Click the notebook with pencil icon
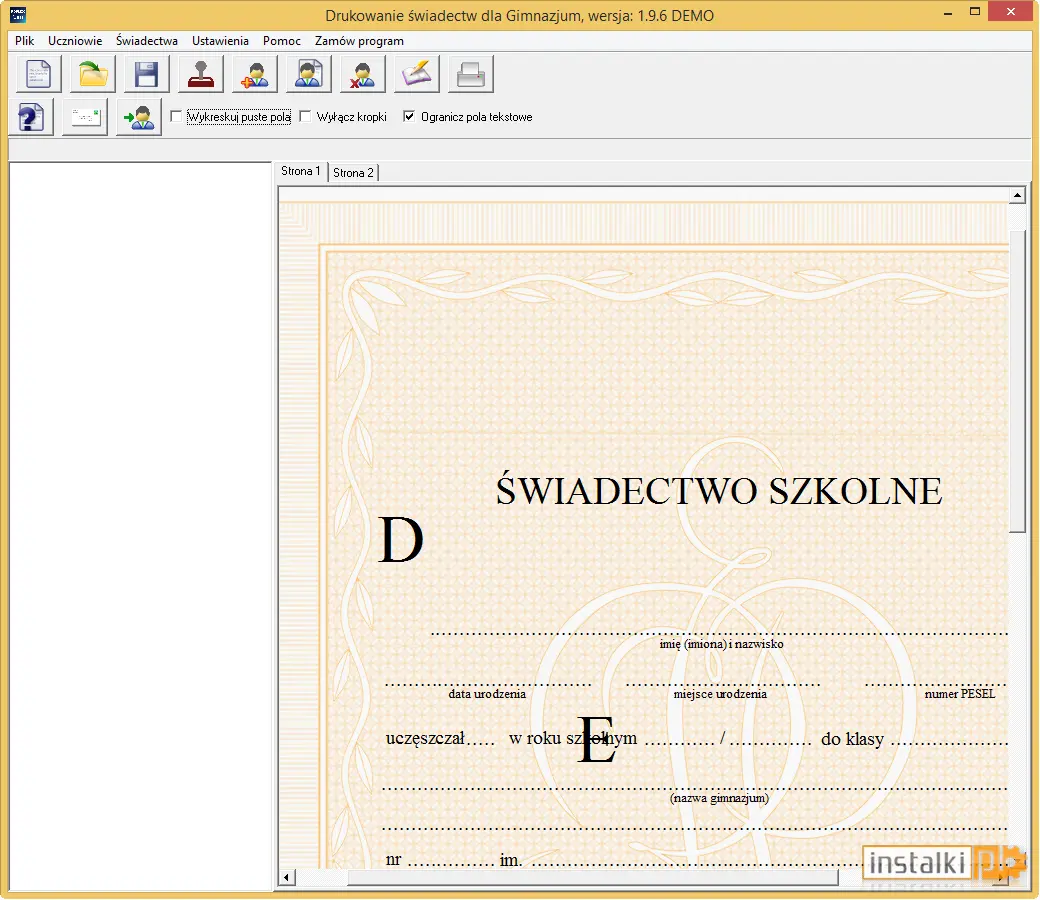This screenshot has height=900, width=1040. click(x=417, y=74)
